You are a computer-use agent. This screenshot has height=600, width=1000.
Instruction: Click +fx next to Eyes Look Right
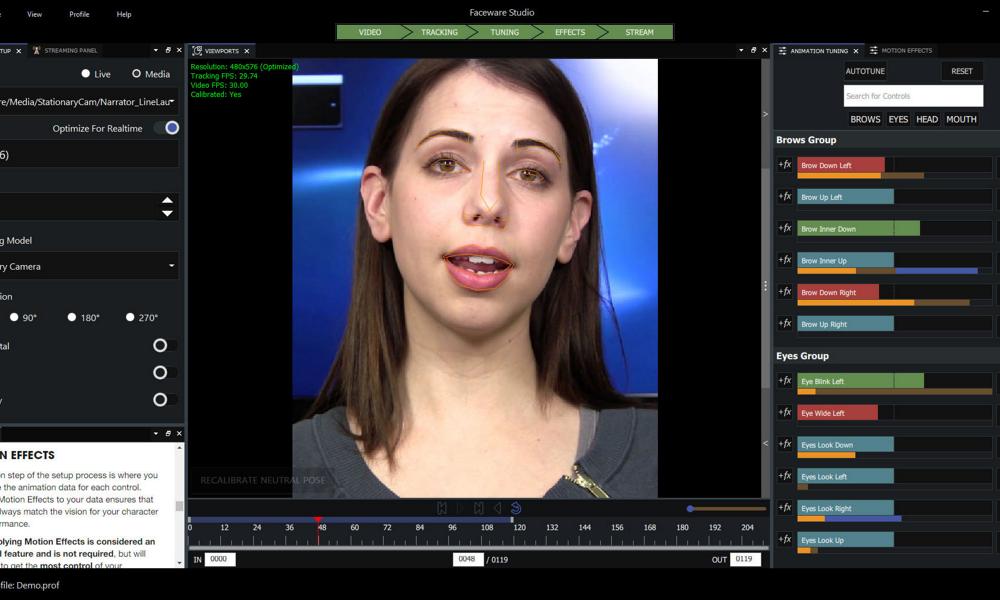tap(785, 508)
